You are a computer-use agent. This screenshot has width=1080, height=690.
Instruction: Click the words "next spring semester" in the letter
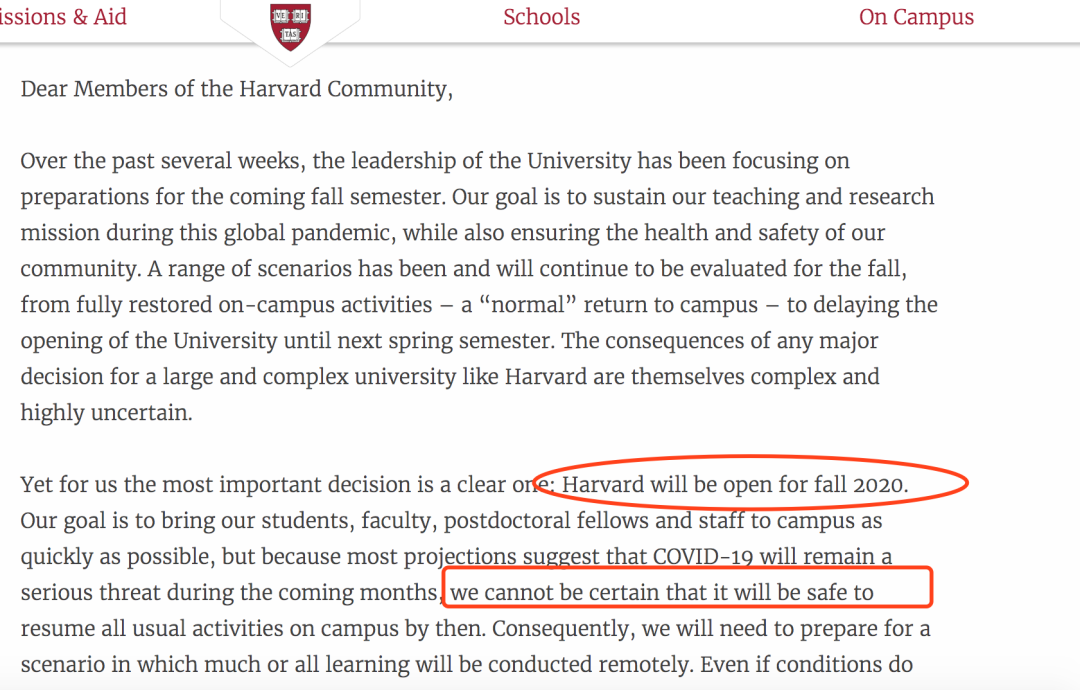[445, 342]
